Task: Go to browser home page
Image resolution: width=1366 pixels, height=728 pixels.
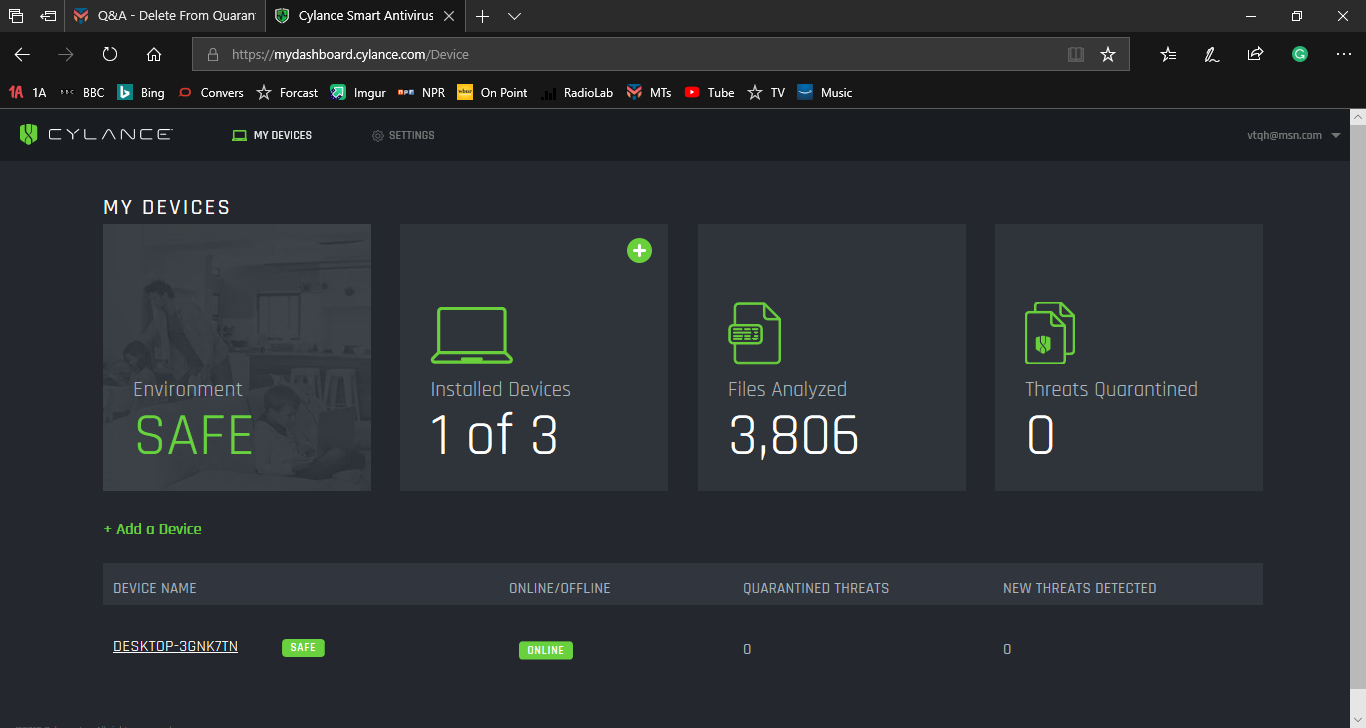Action: click(x=154, y=55)
